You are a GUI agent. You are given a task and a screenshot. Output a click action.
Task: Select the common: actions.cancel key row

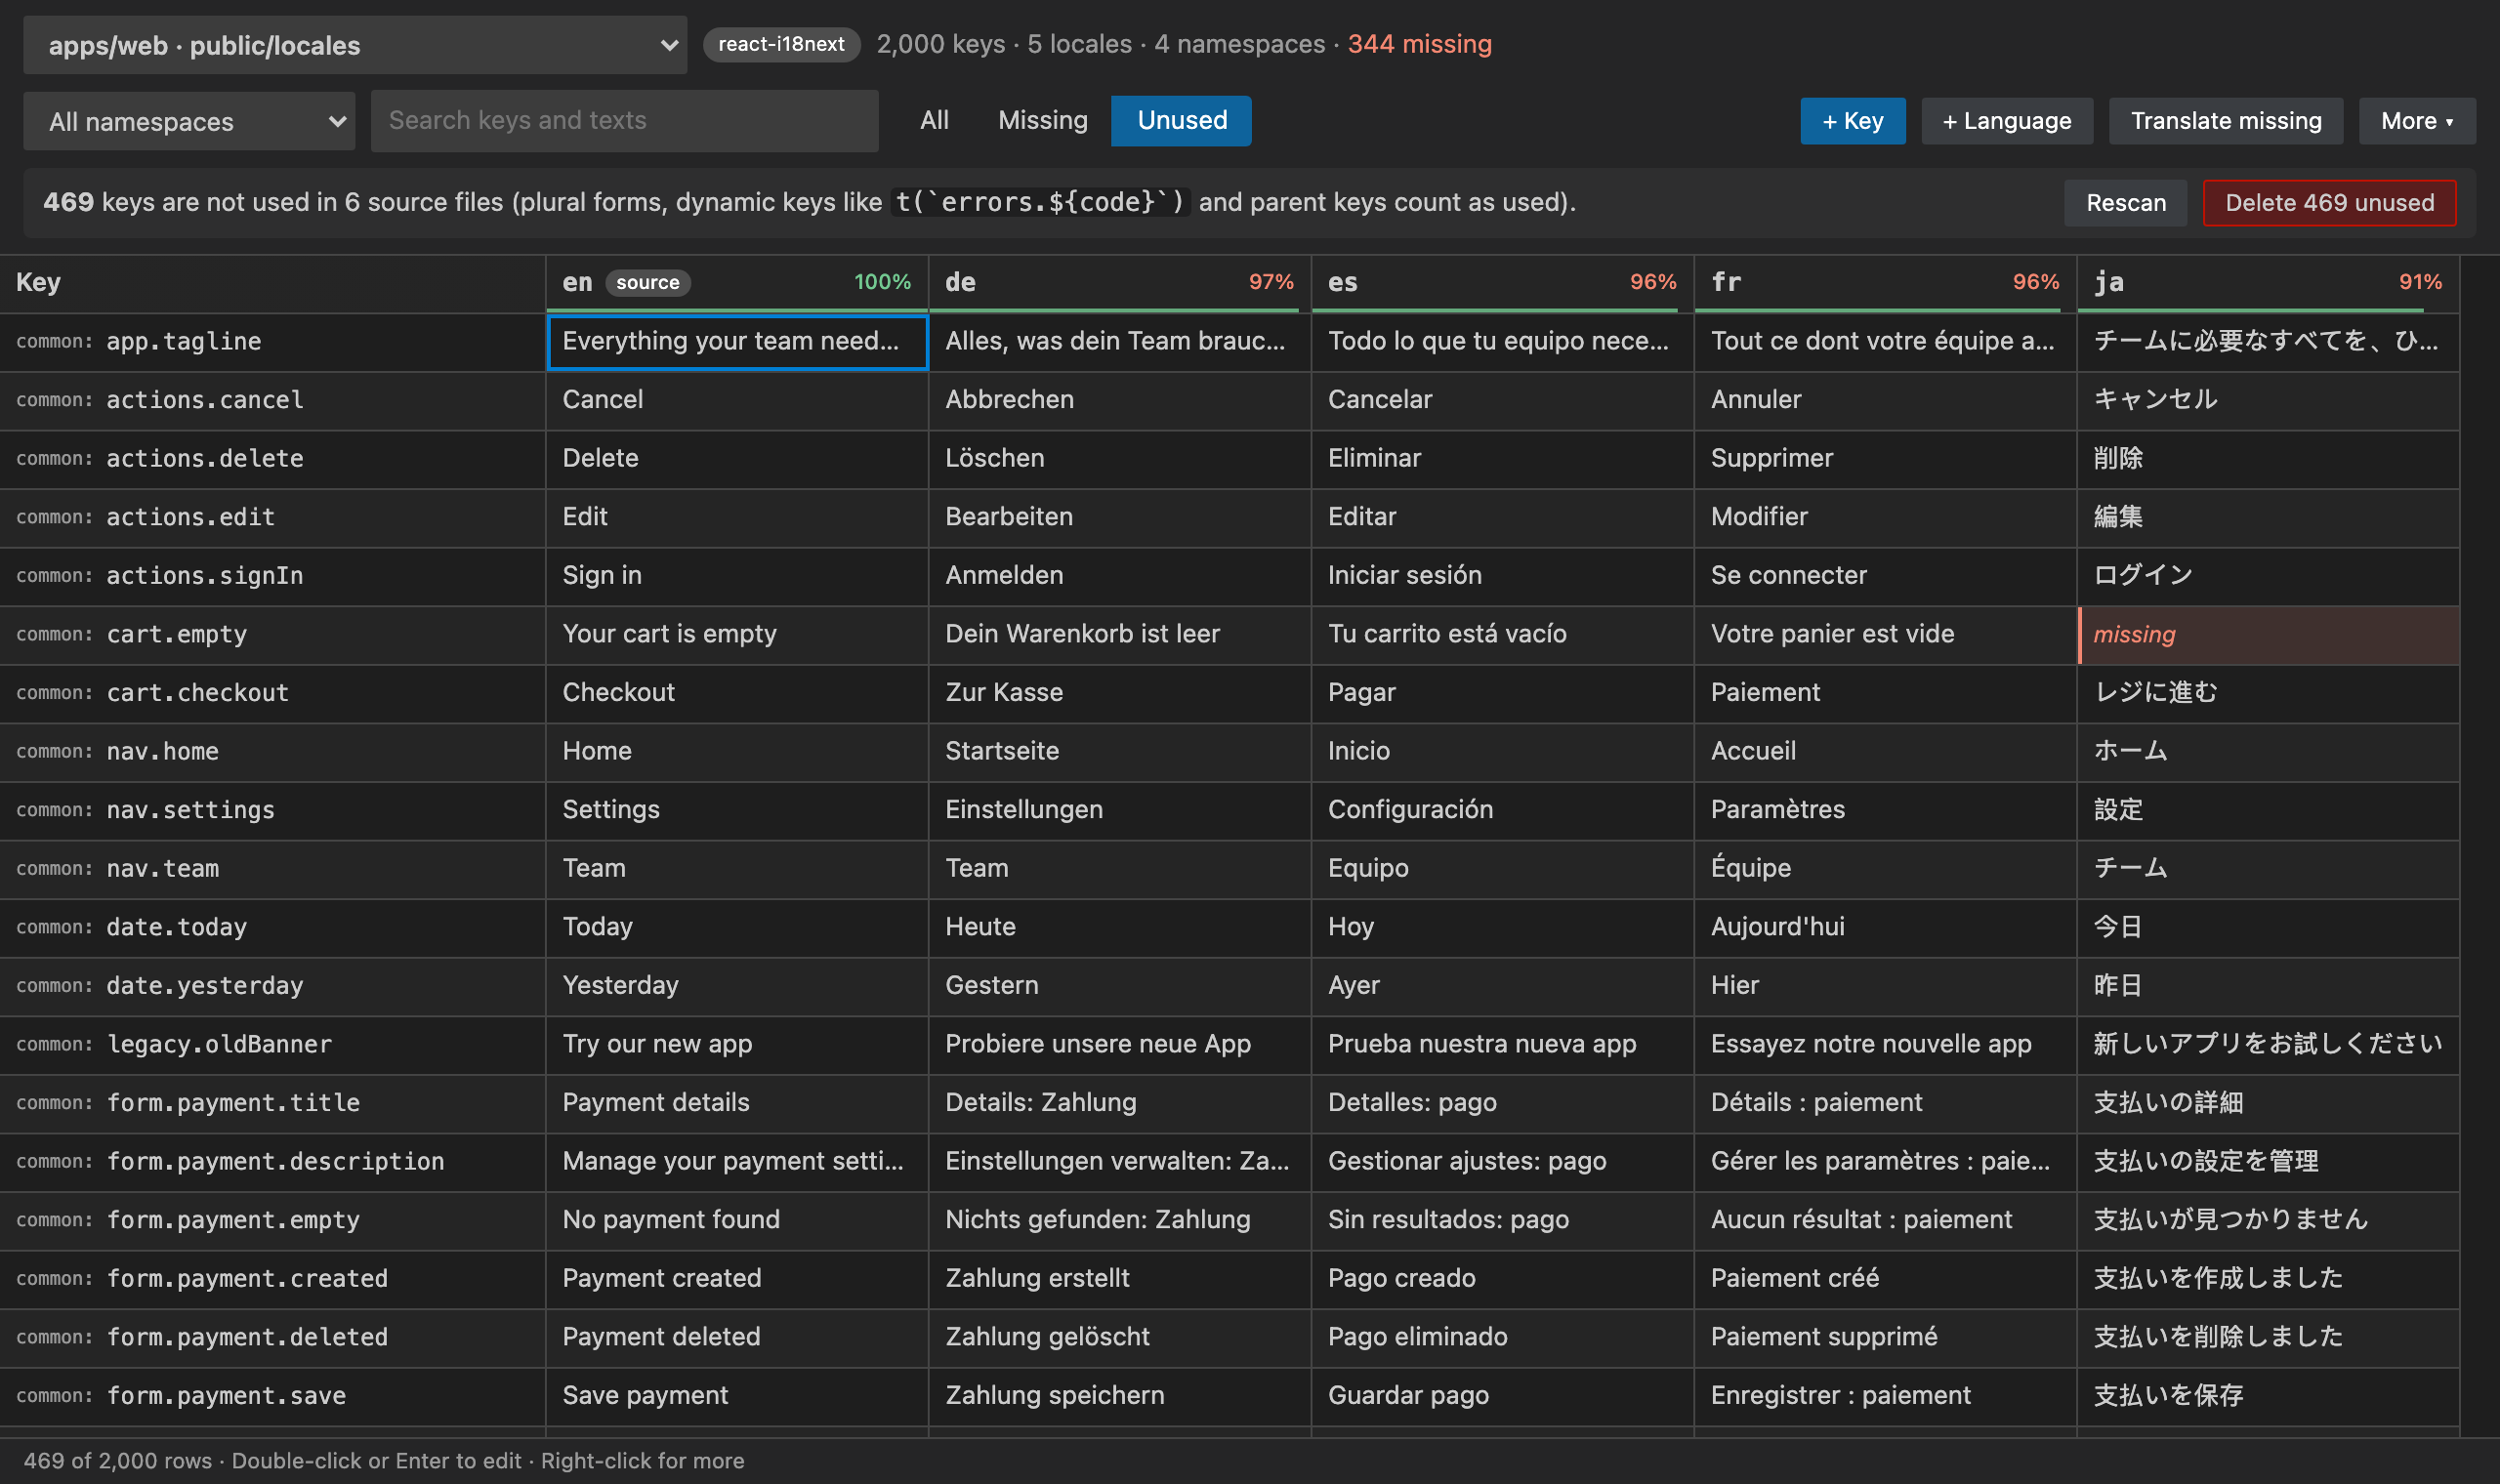tap(272, 401)
